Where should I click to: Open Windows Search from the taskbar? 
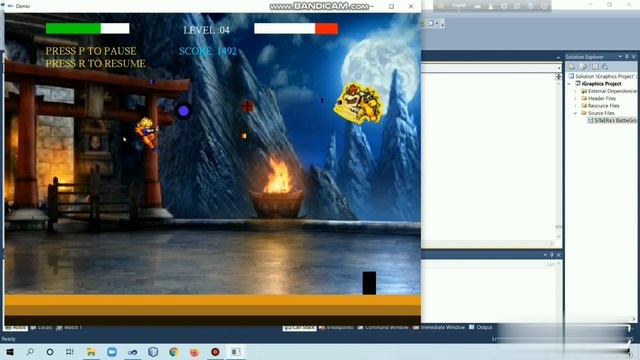click(30, 351)
